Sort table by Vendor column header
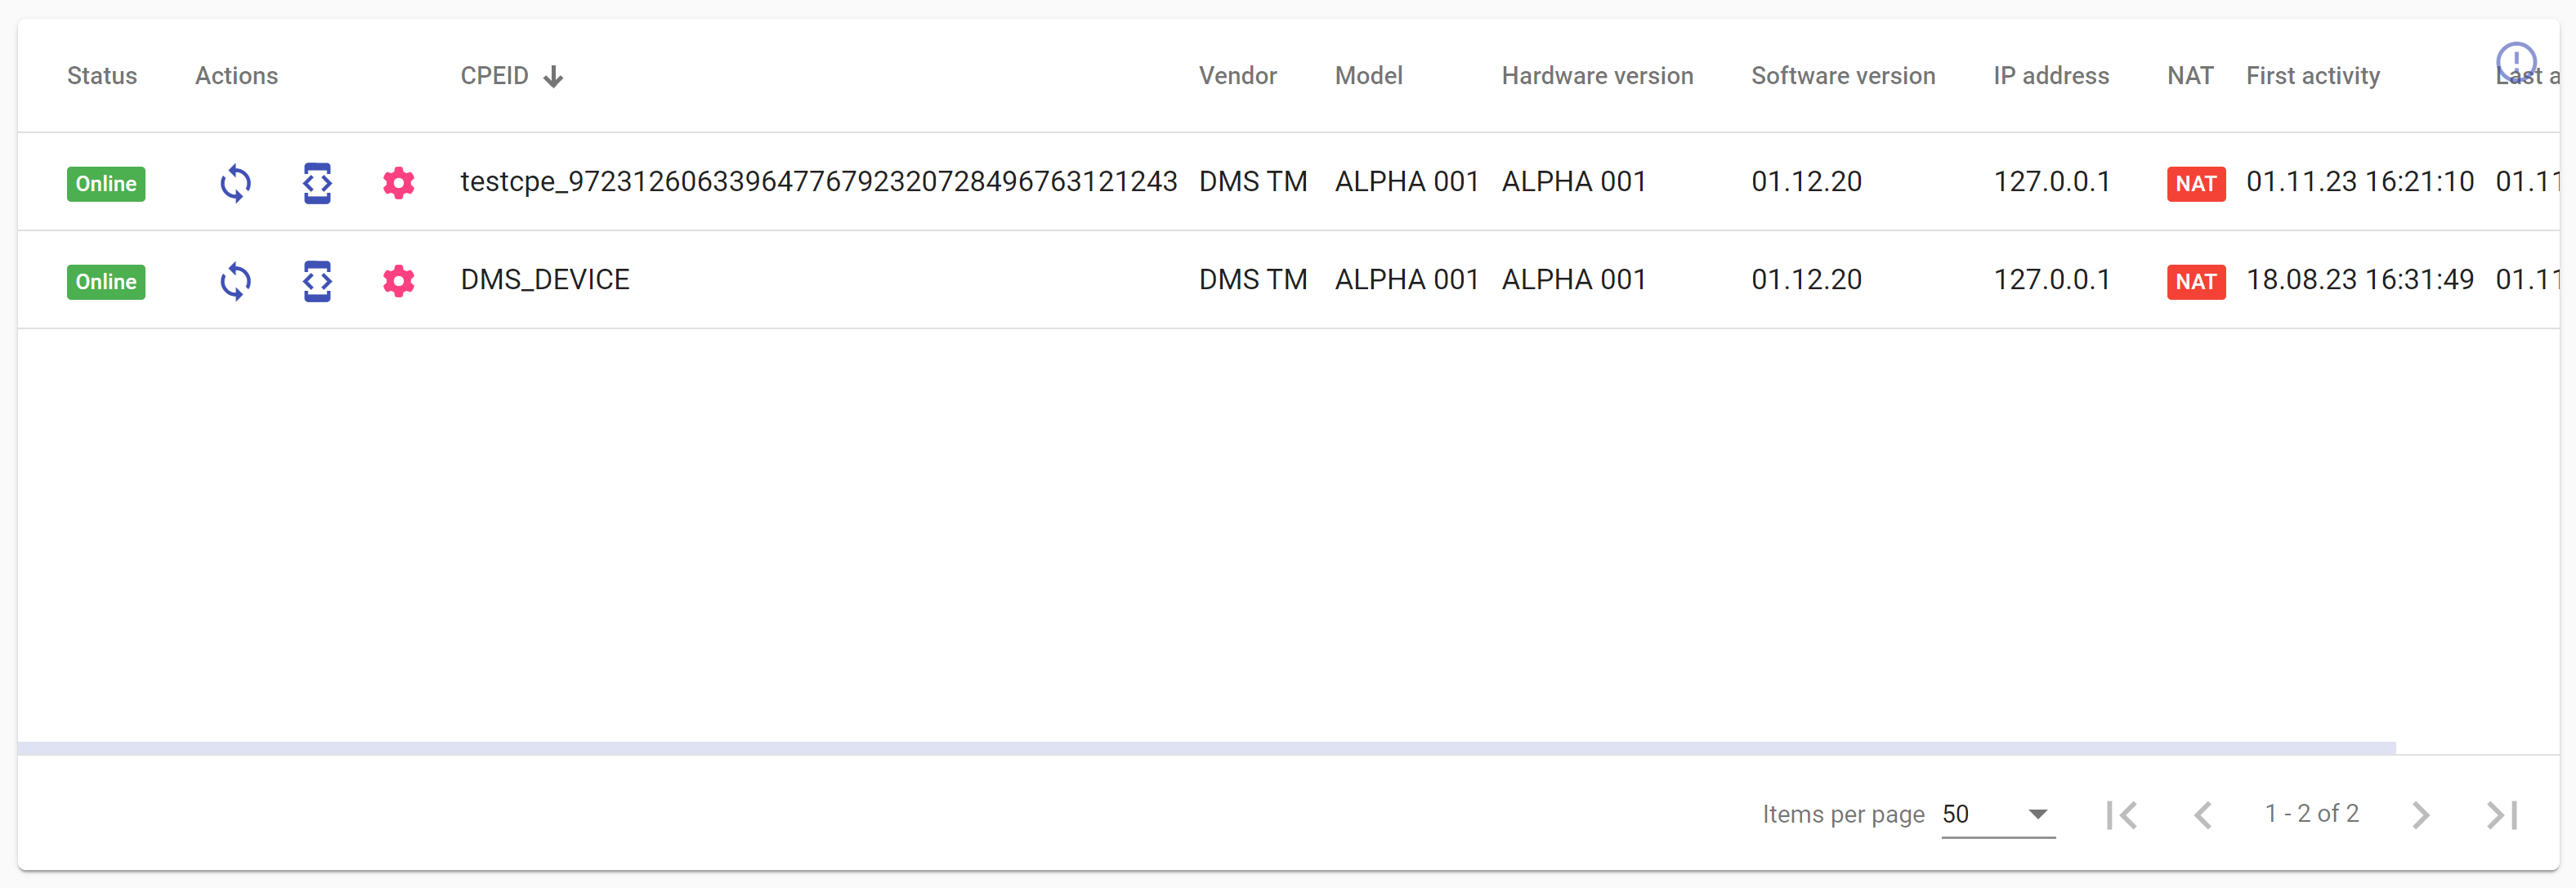Screen dimensions: 2576x888 [1237, 76]
